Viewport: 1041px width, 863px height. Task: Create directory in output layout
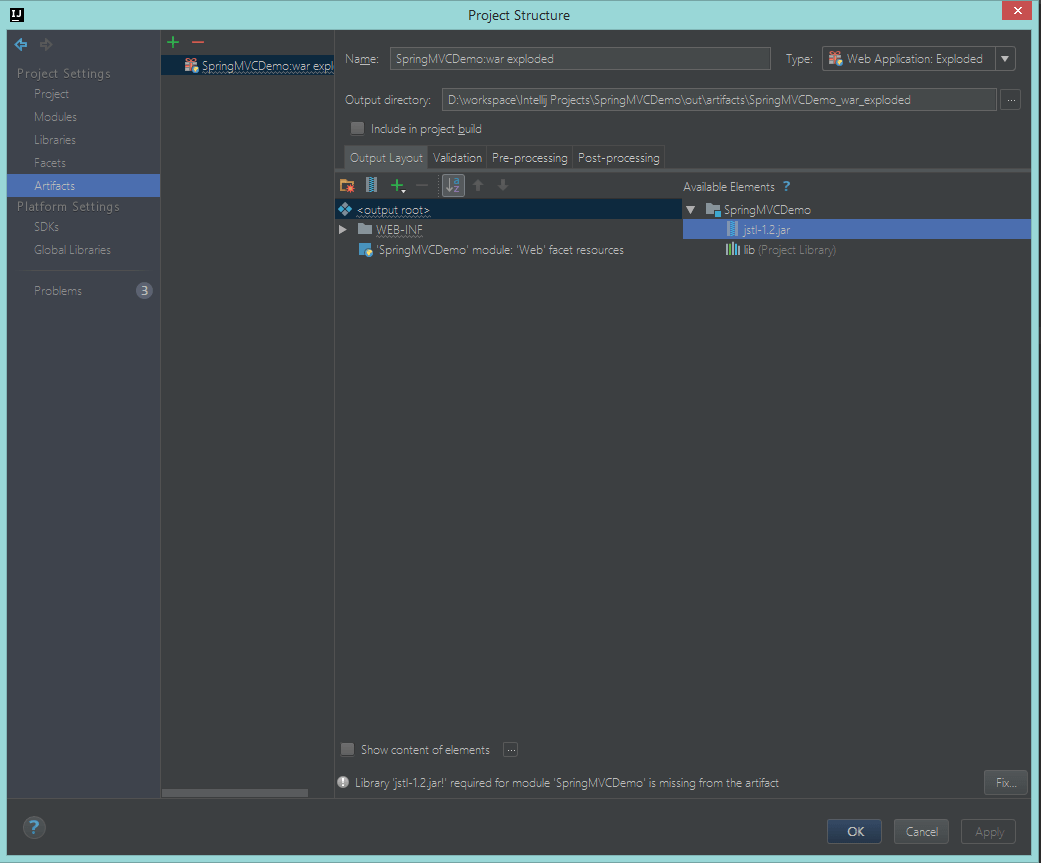(x=347, y=186)
